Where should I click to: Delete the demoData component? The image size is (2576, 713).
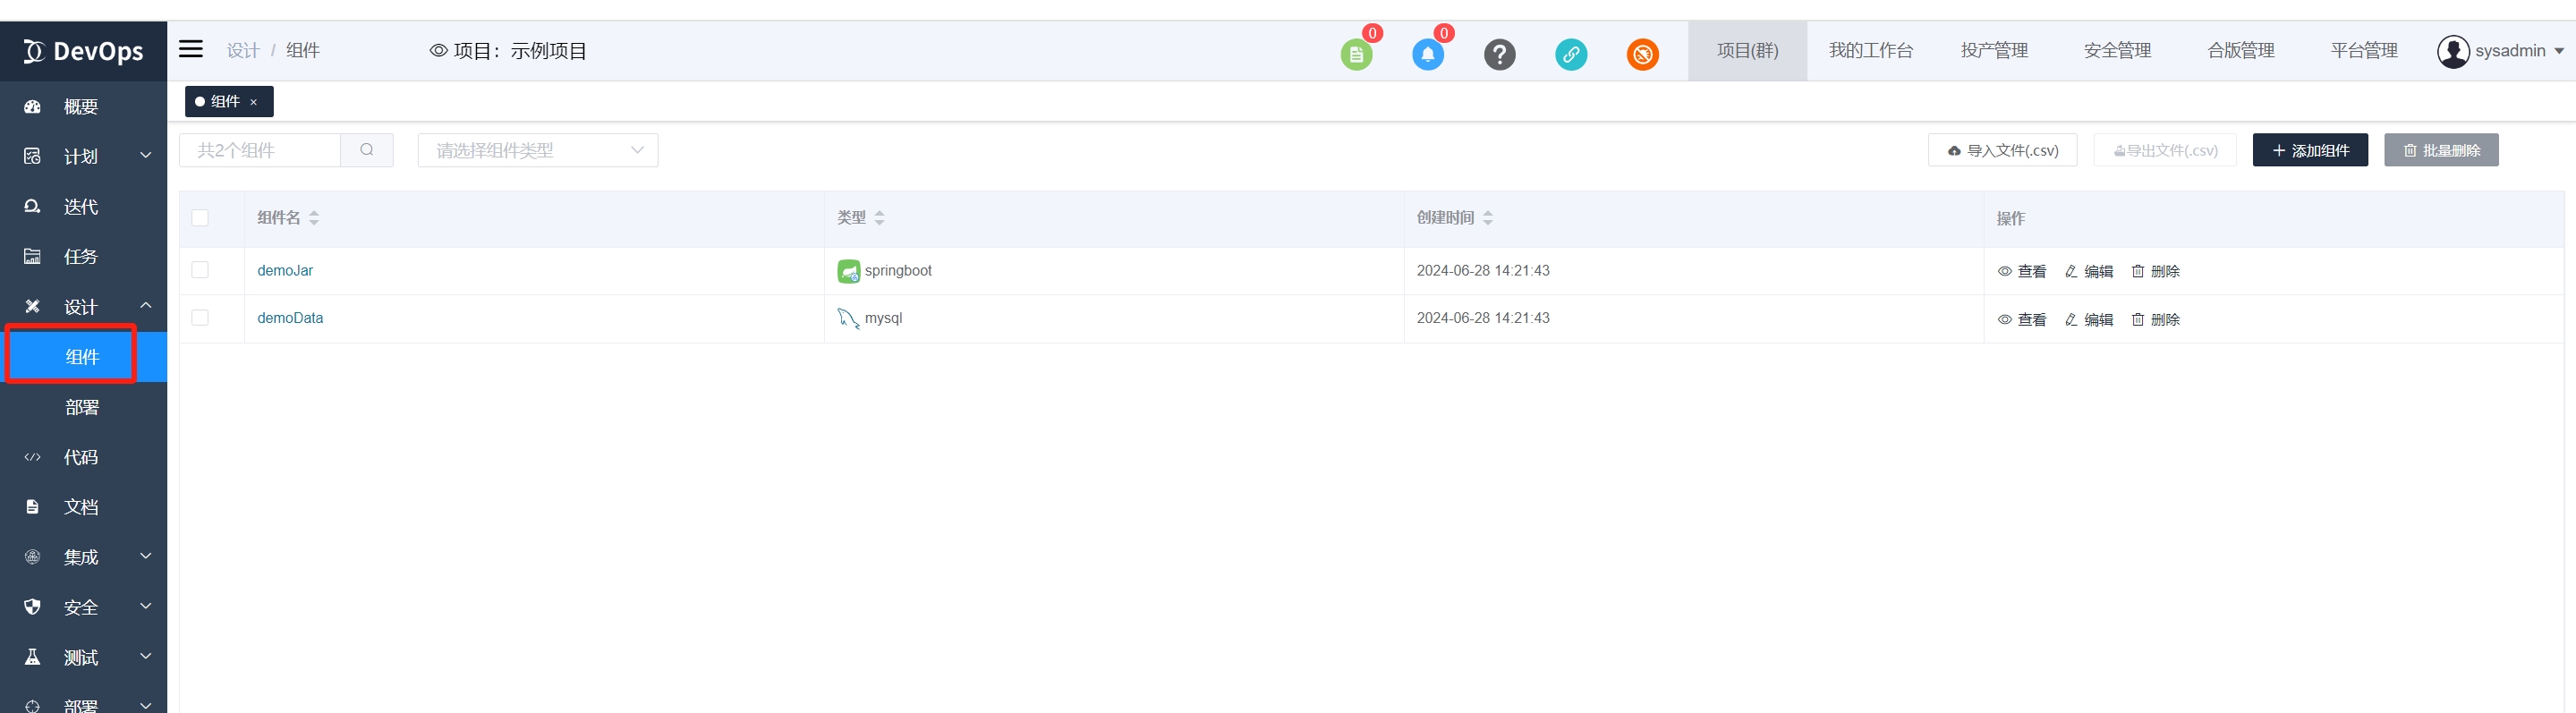click(x=2156, y=319)
